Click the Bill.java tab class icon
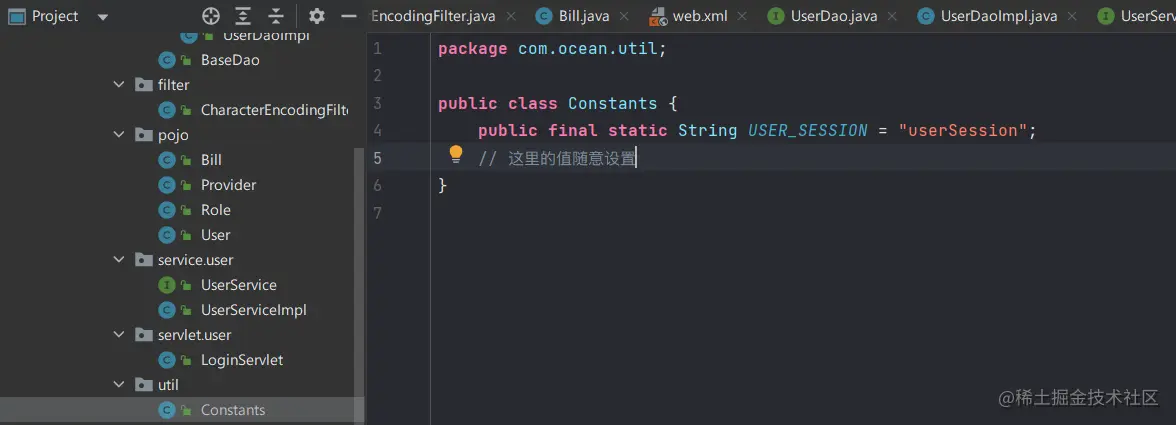Screen dimensions: 1176x425 point(544,16)
